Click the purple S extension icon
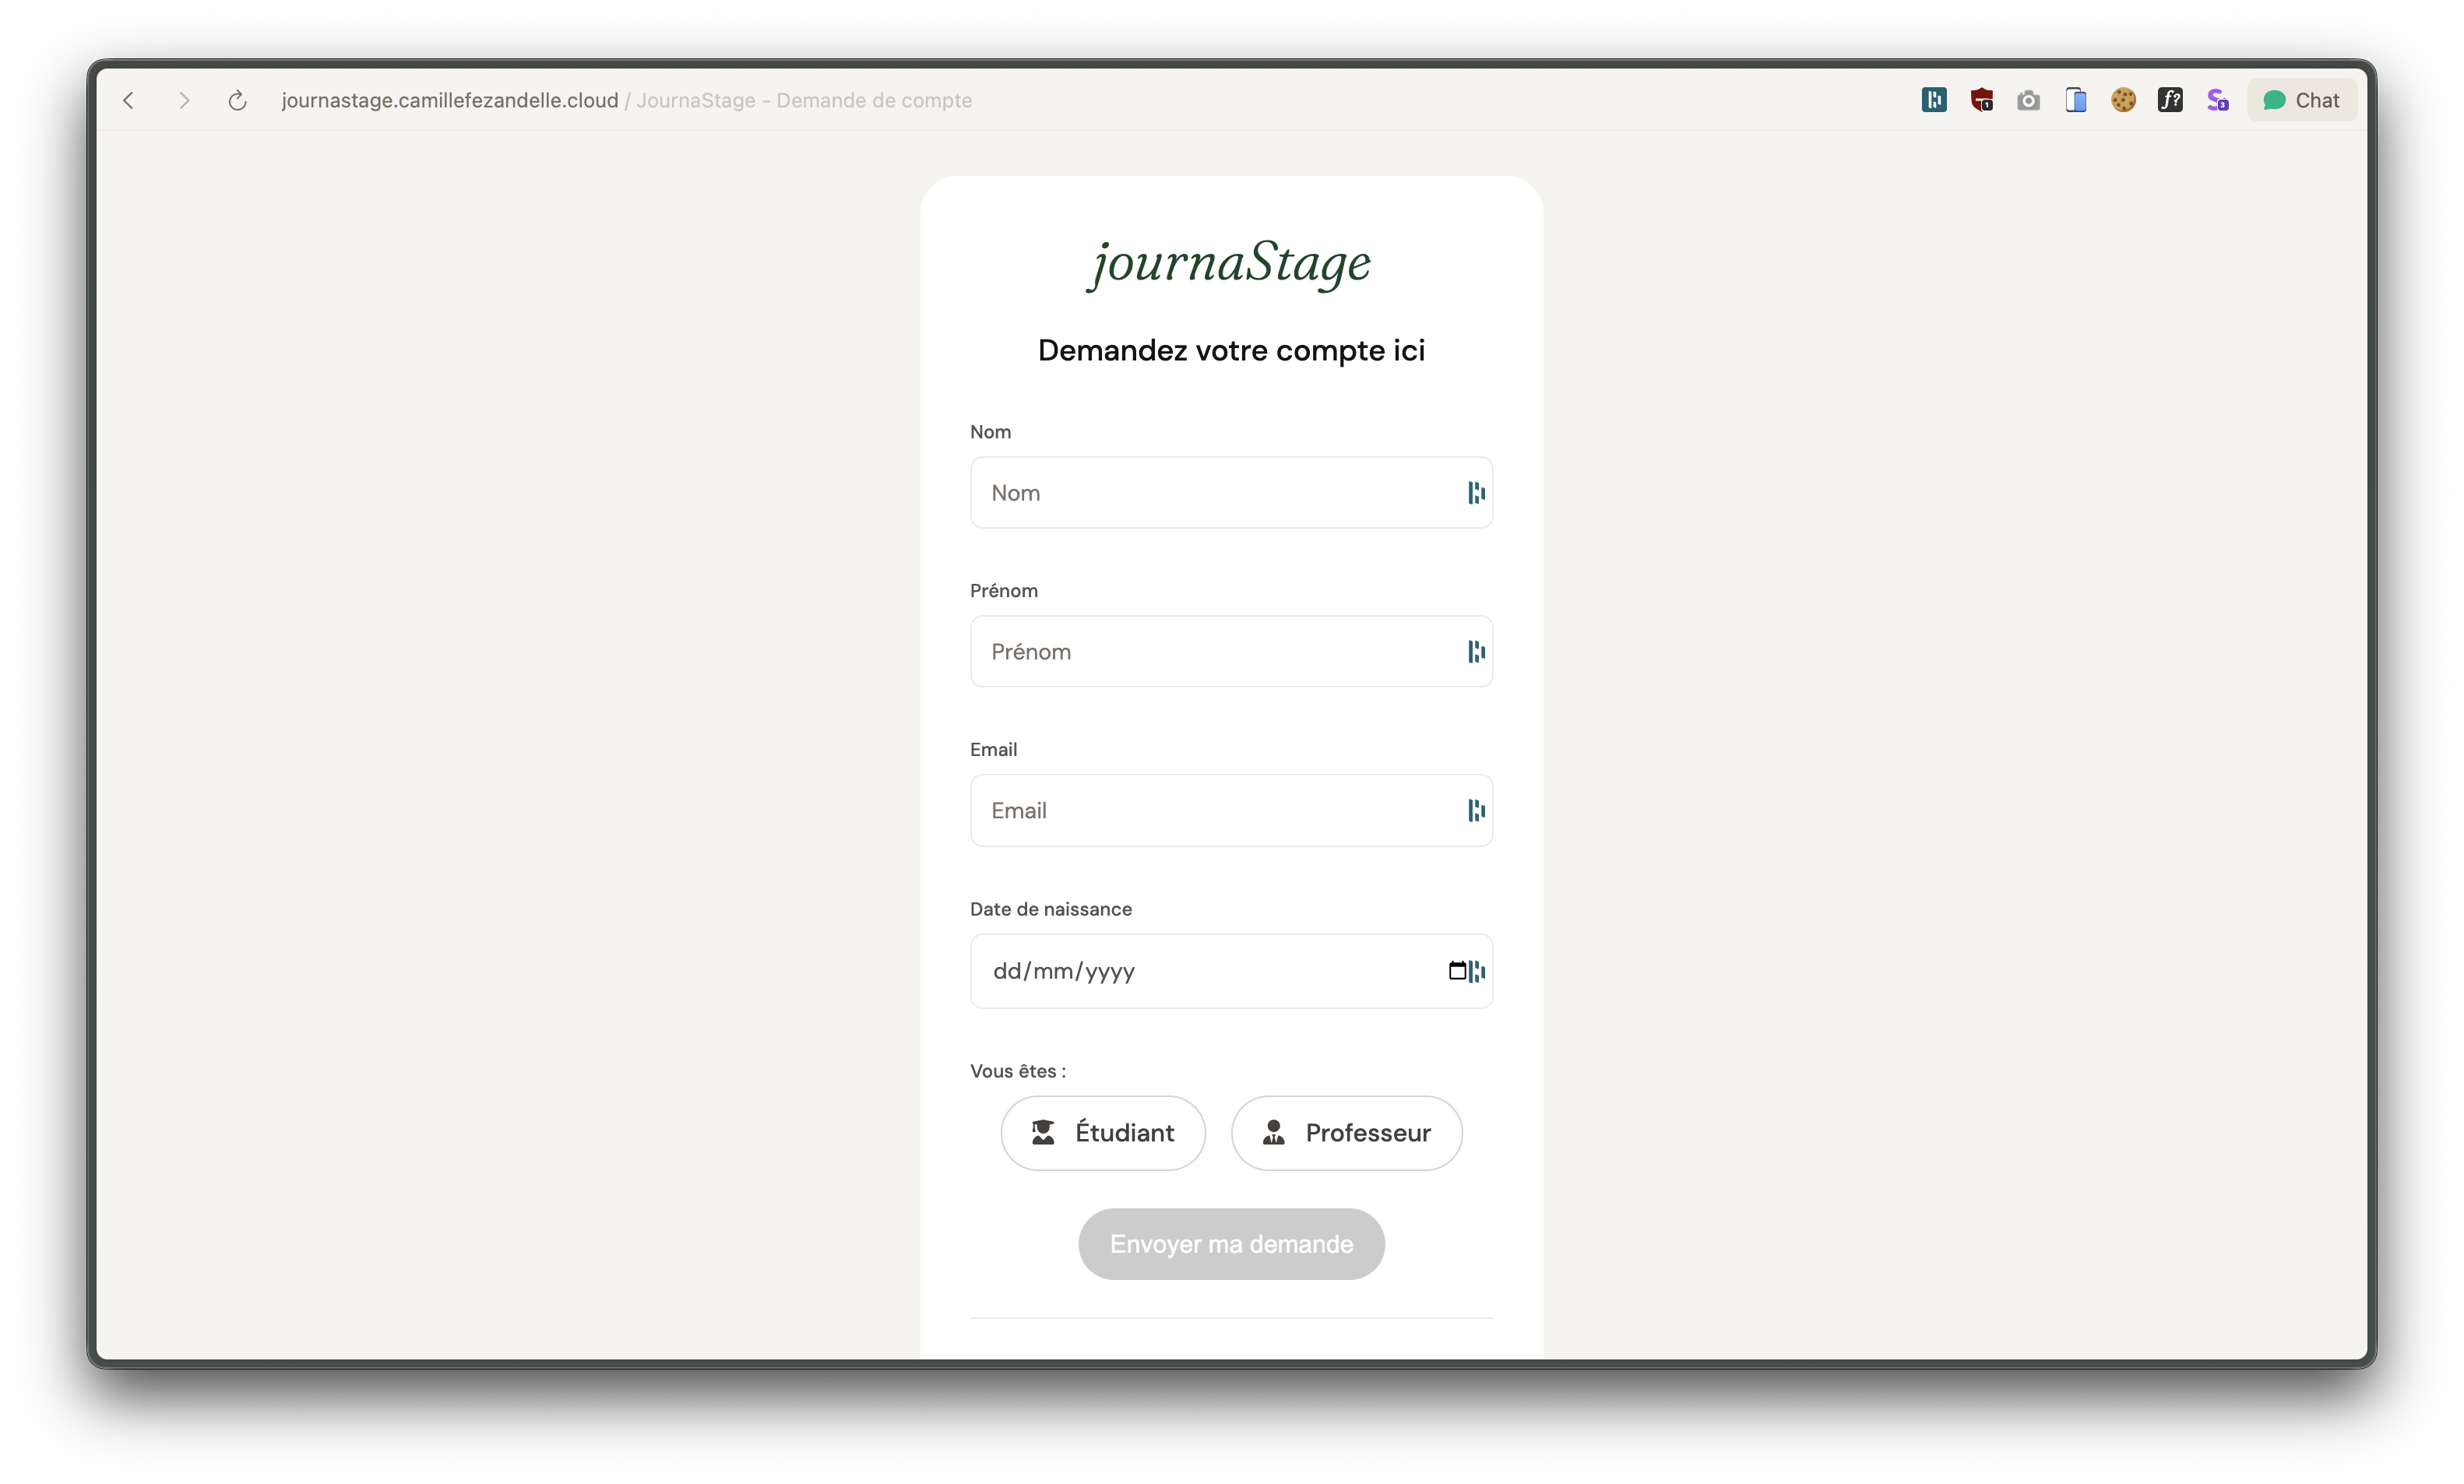Screen dimensions: 2464x1484 2217,100
